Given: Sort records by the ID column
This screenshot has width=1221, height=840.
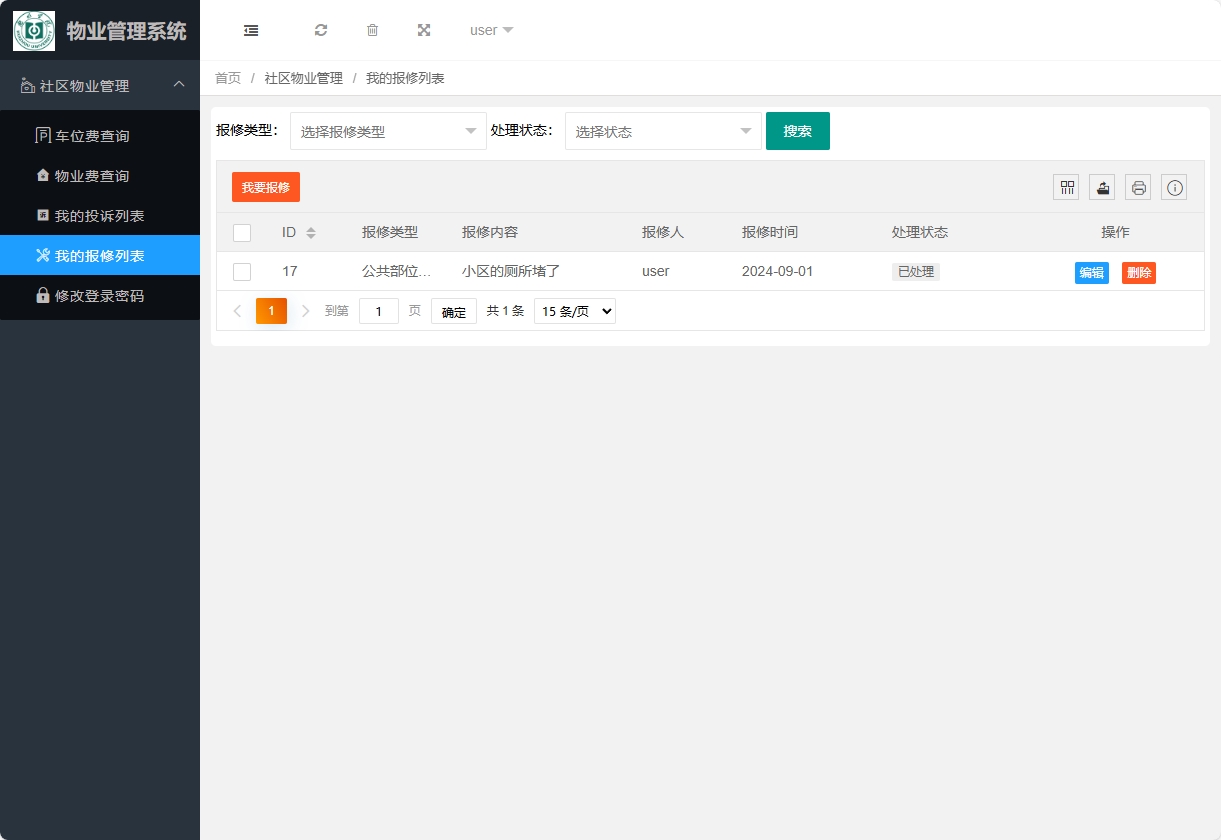Looking at the screenshot, I should pos(311,232).
